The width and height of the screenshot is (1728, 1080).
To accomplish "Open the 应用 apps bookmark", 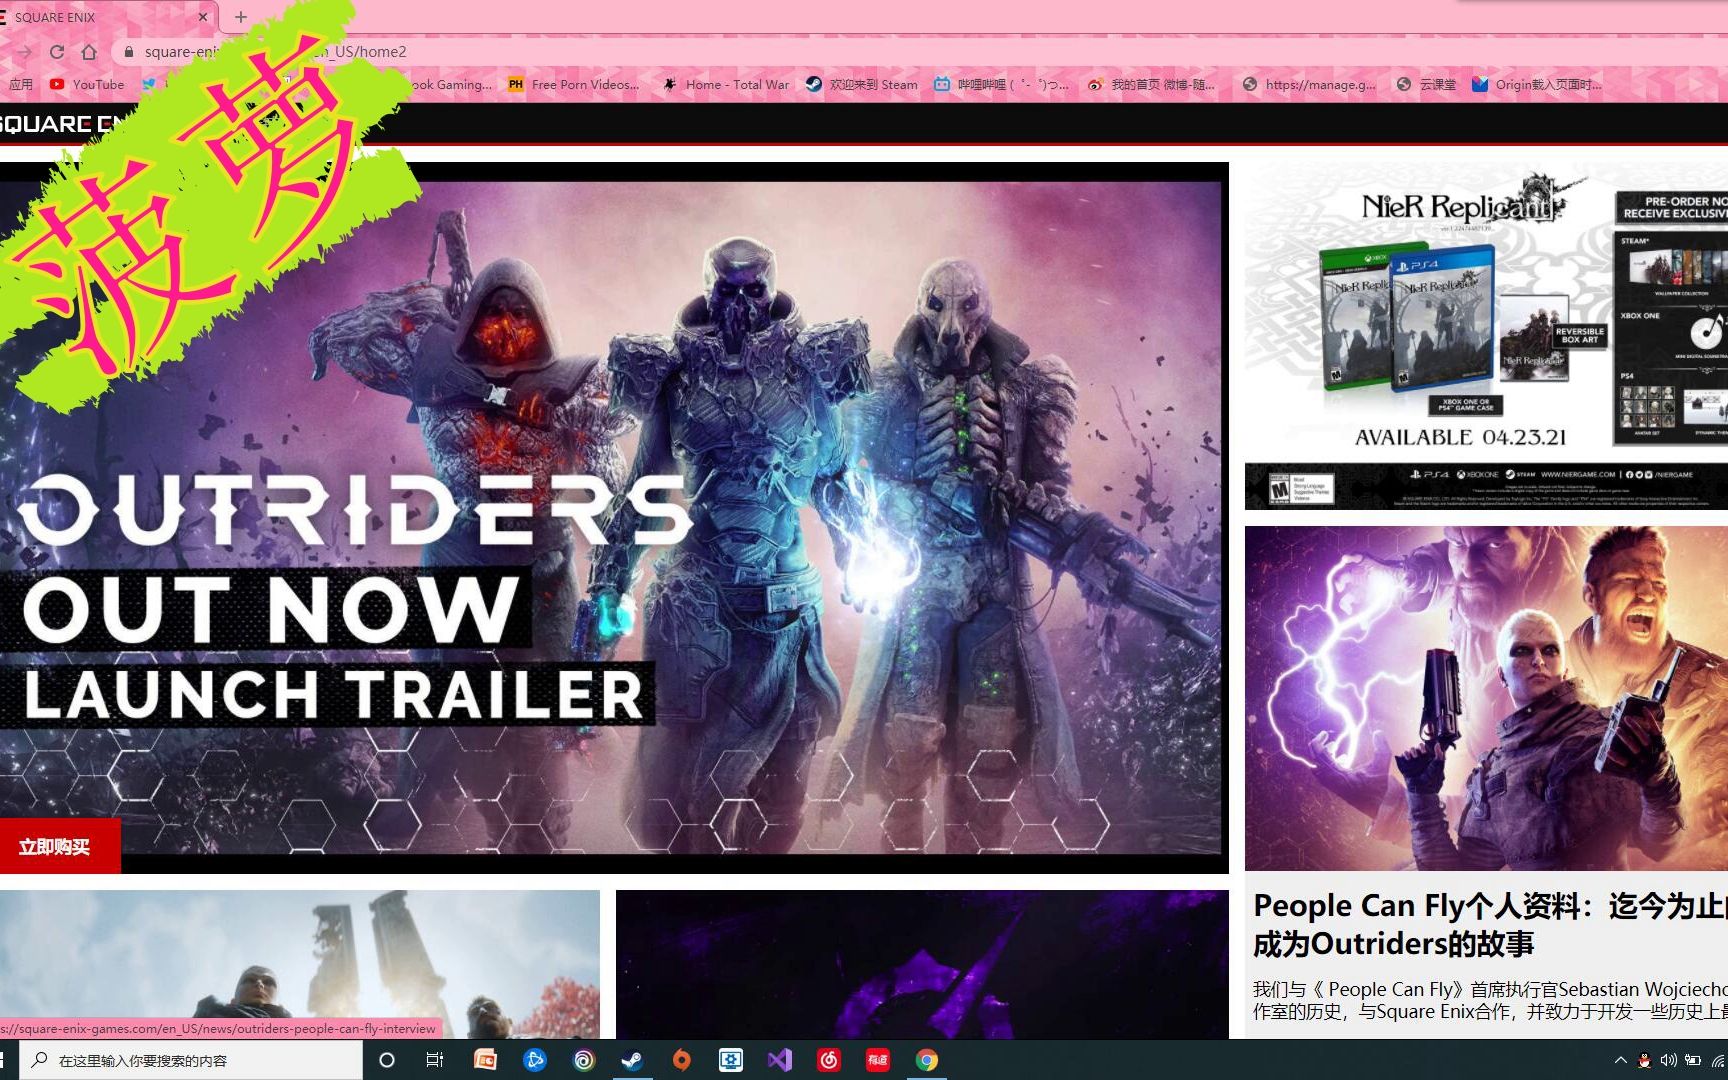I will [20, 85].
